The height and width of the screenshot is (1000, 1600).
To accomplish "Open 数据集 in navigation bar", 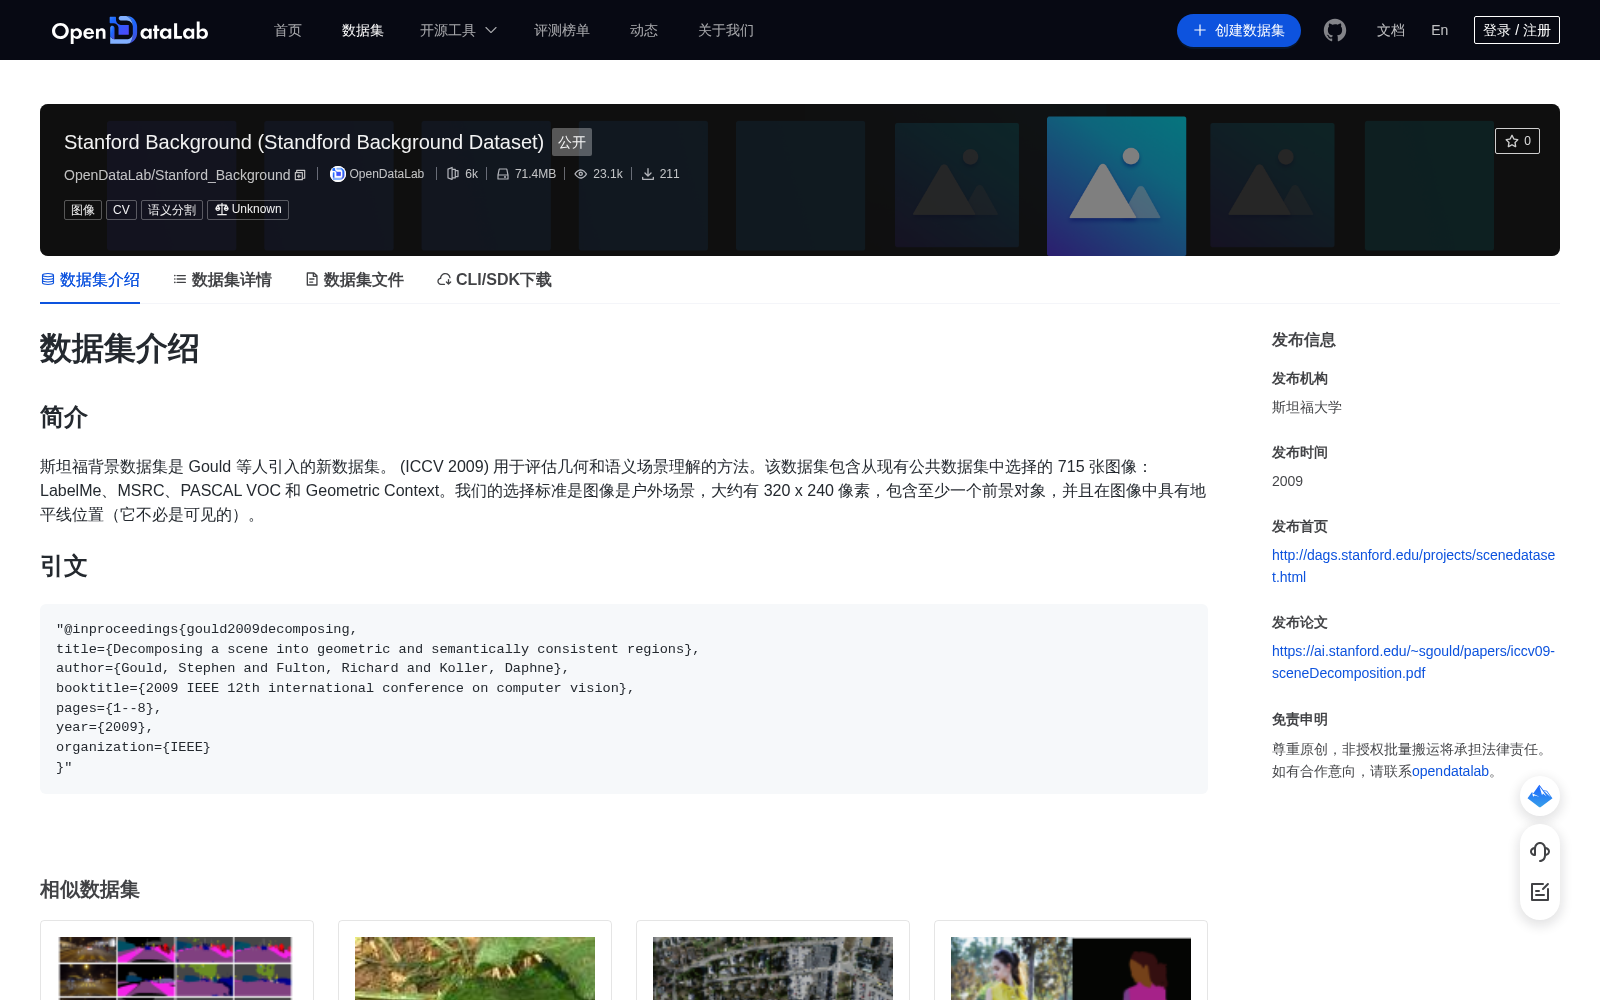I will click(363, 30).
